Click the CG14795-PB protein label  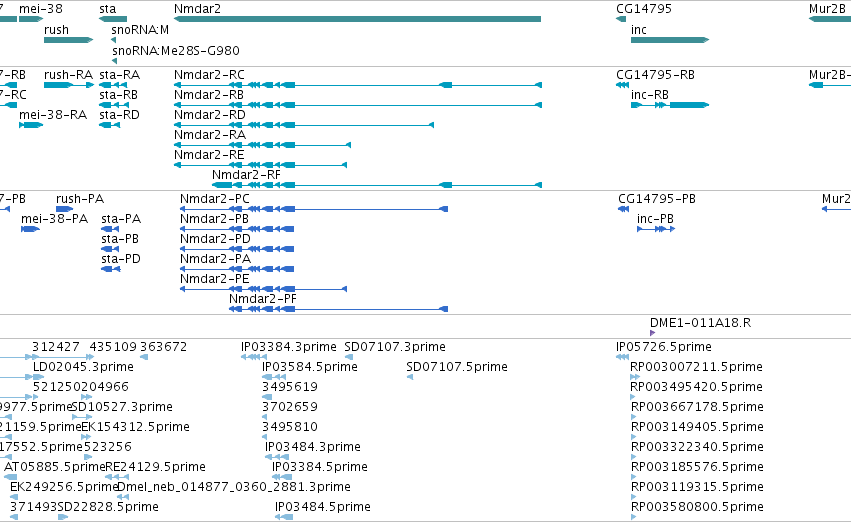pyautogui.click(x=657, y=199)
